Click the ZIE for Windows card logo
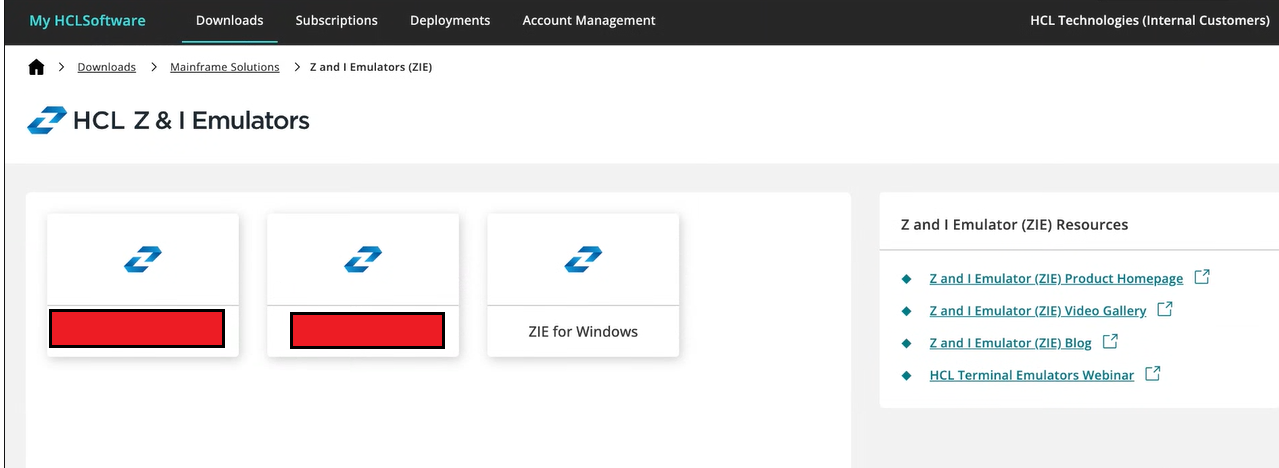This screenshot has width=1279, height=468. click(x=583, y=260)
